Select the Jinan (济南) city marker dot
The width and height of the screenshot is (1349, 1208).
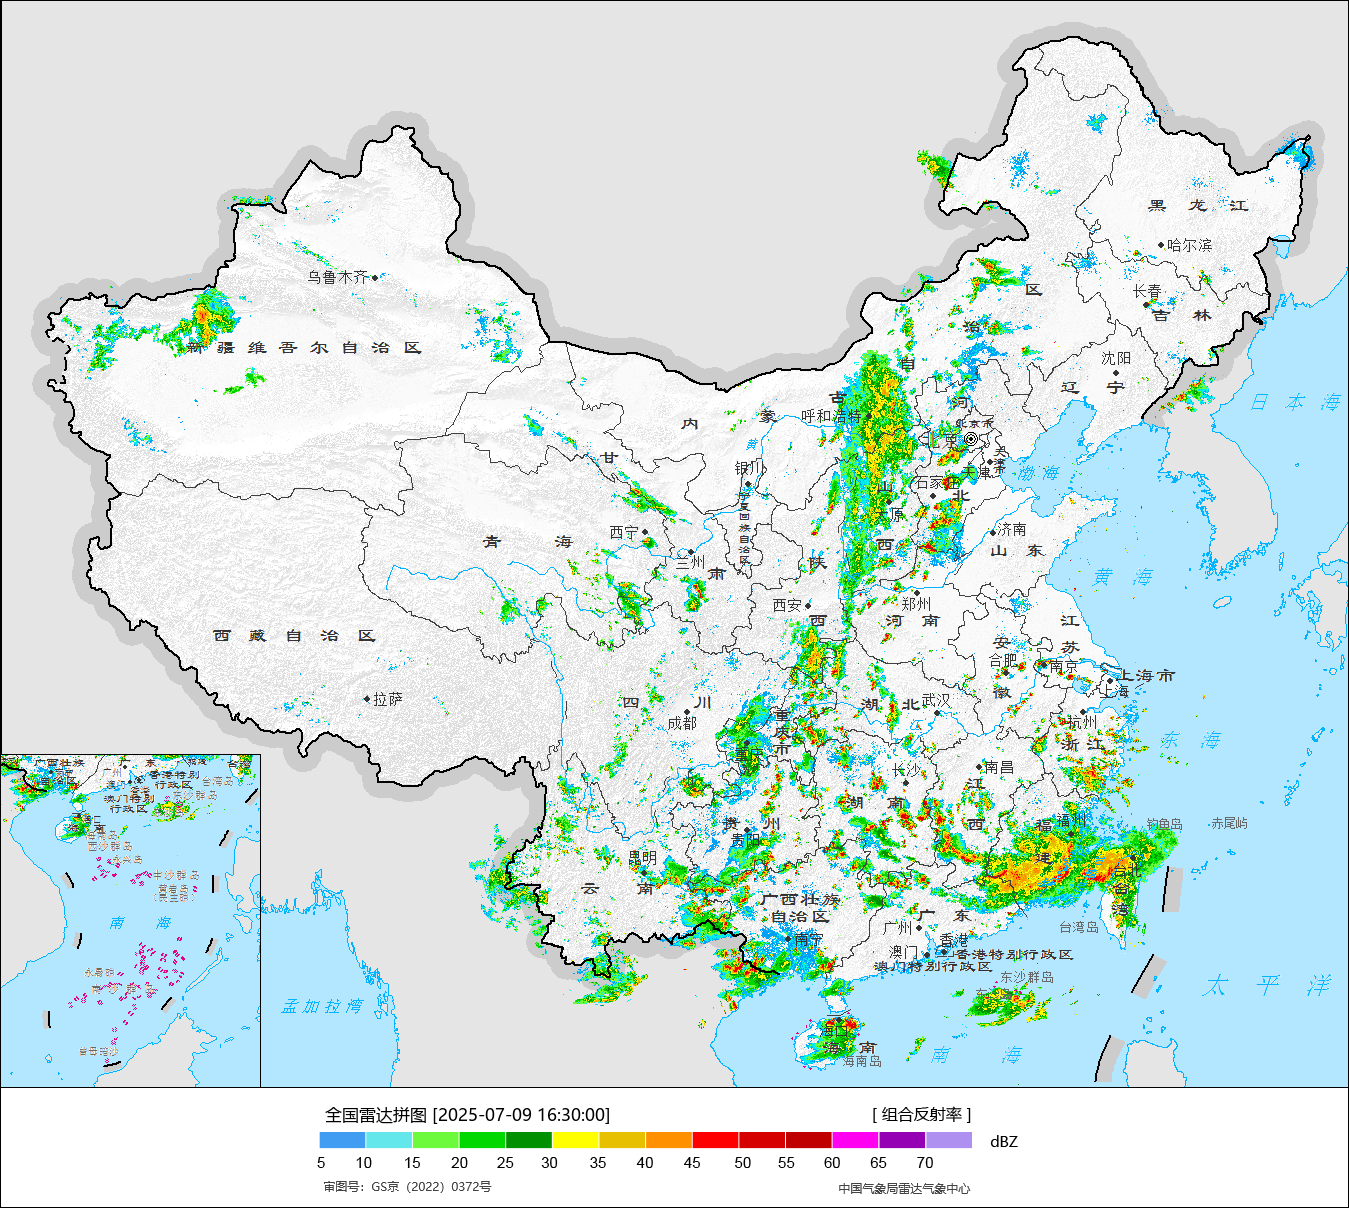[993, 532]
